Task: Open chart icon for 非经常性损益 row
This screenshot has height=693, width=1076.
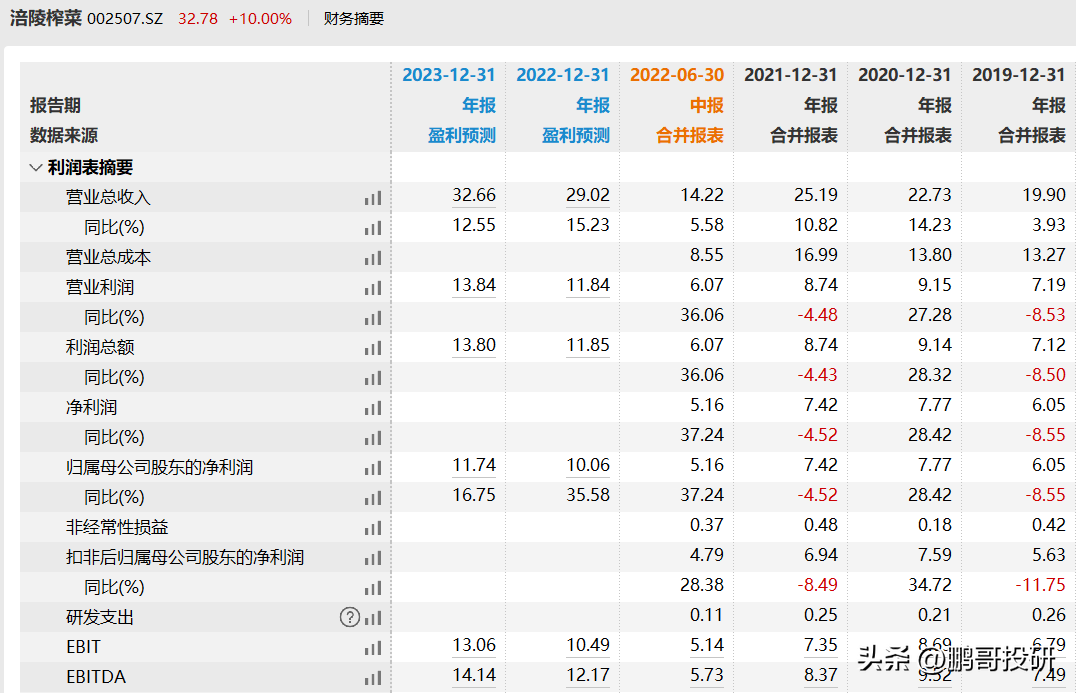Action: coord(373,528)
